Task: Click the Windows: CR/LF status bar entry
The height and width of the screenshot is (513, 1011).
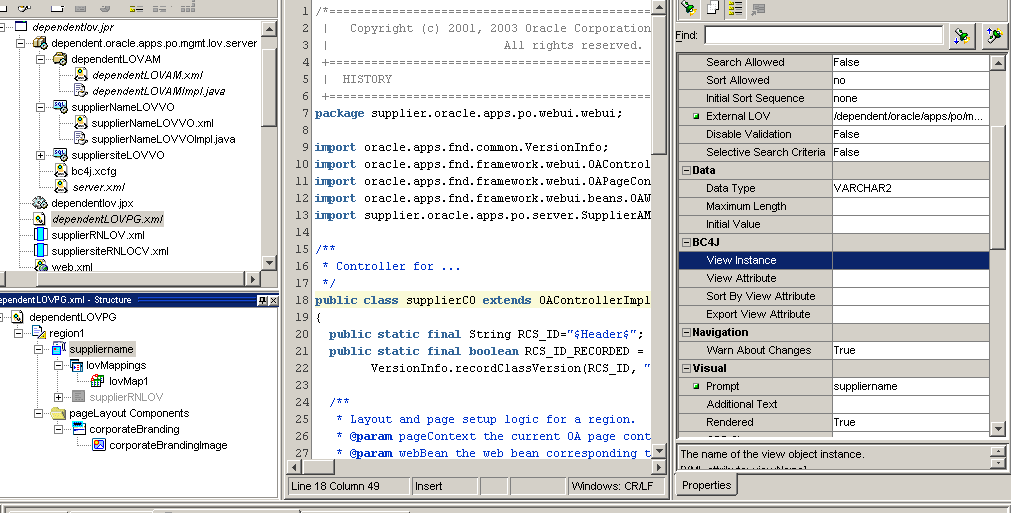Action: pyautogui.click(x=616, y=486)
